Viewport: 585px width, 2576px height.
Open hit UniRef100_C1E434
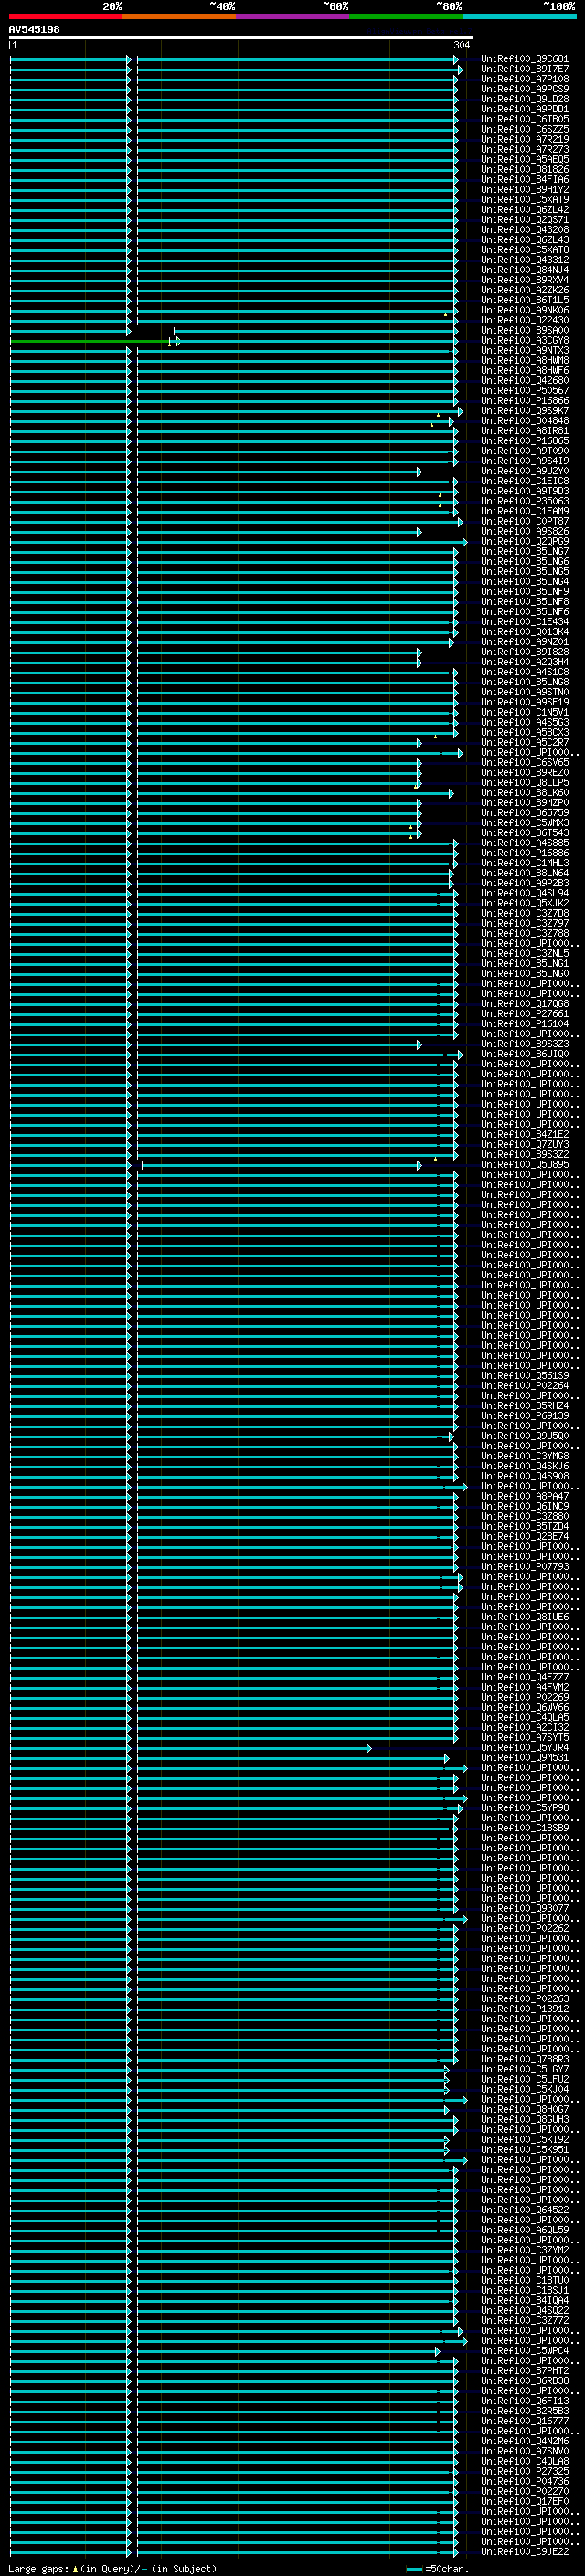pos(525,621)
